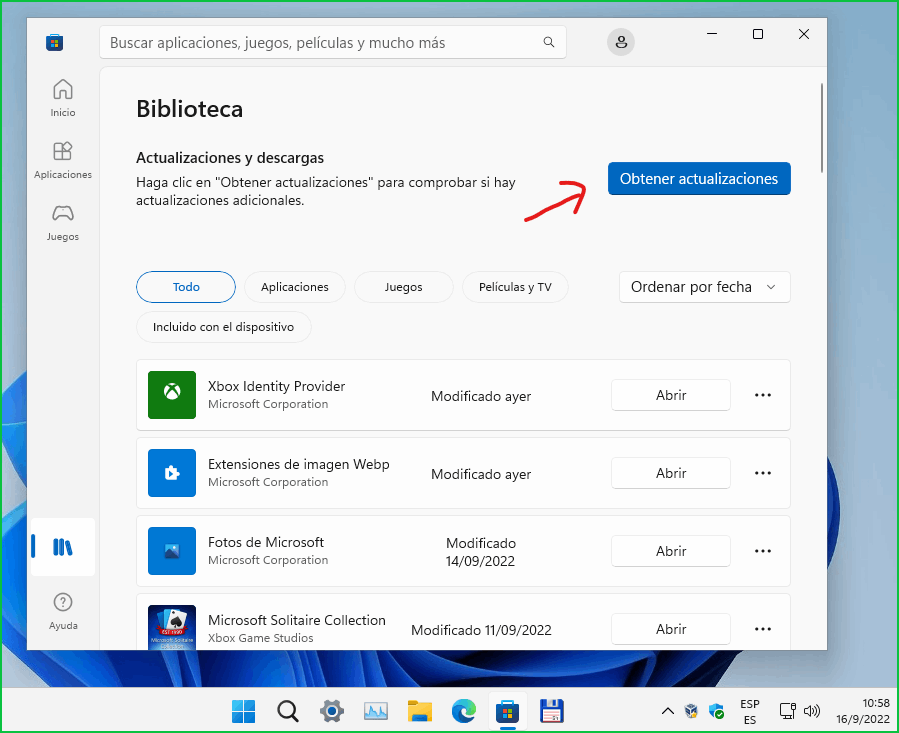Click Microsoft Solitaire Collection title text
Viewport: 899px width, 733px height.
296,620
